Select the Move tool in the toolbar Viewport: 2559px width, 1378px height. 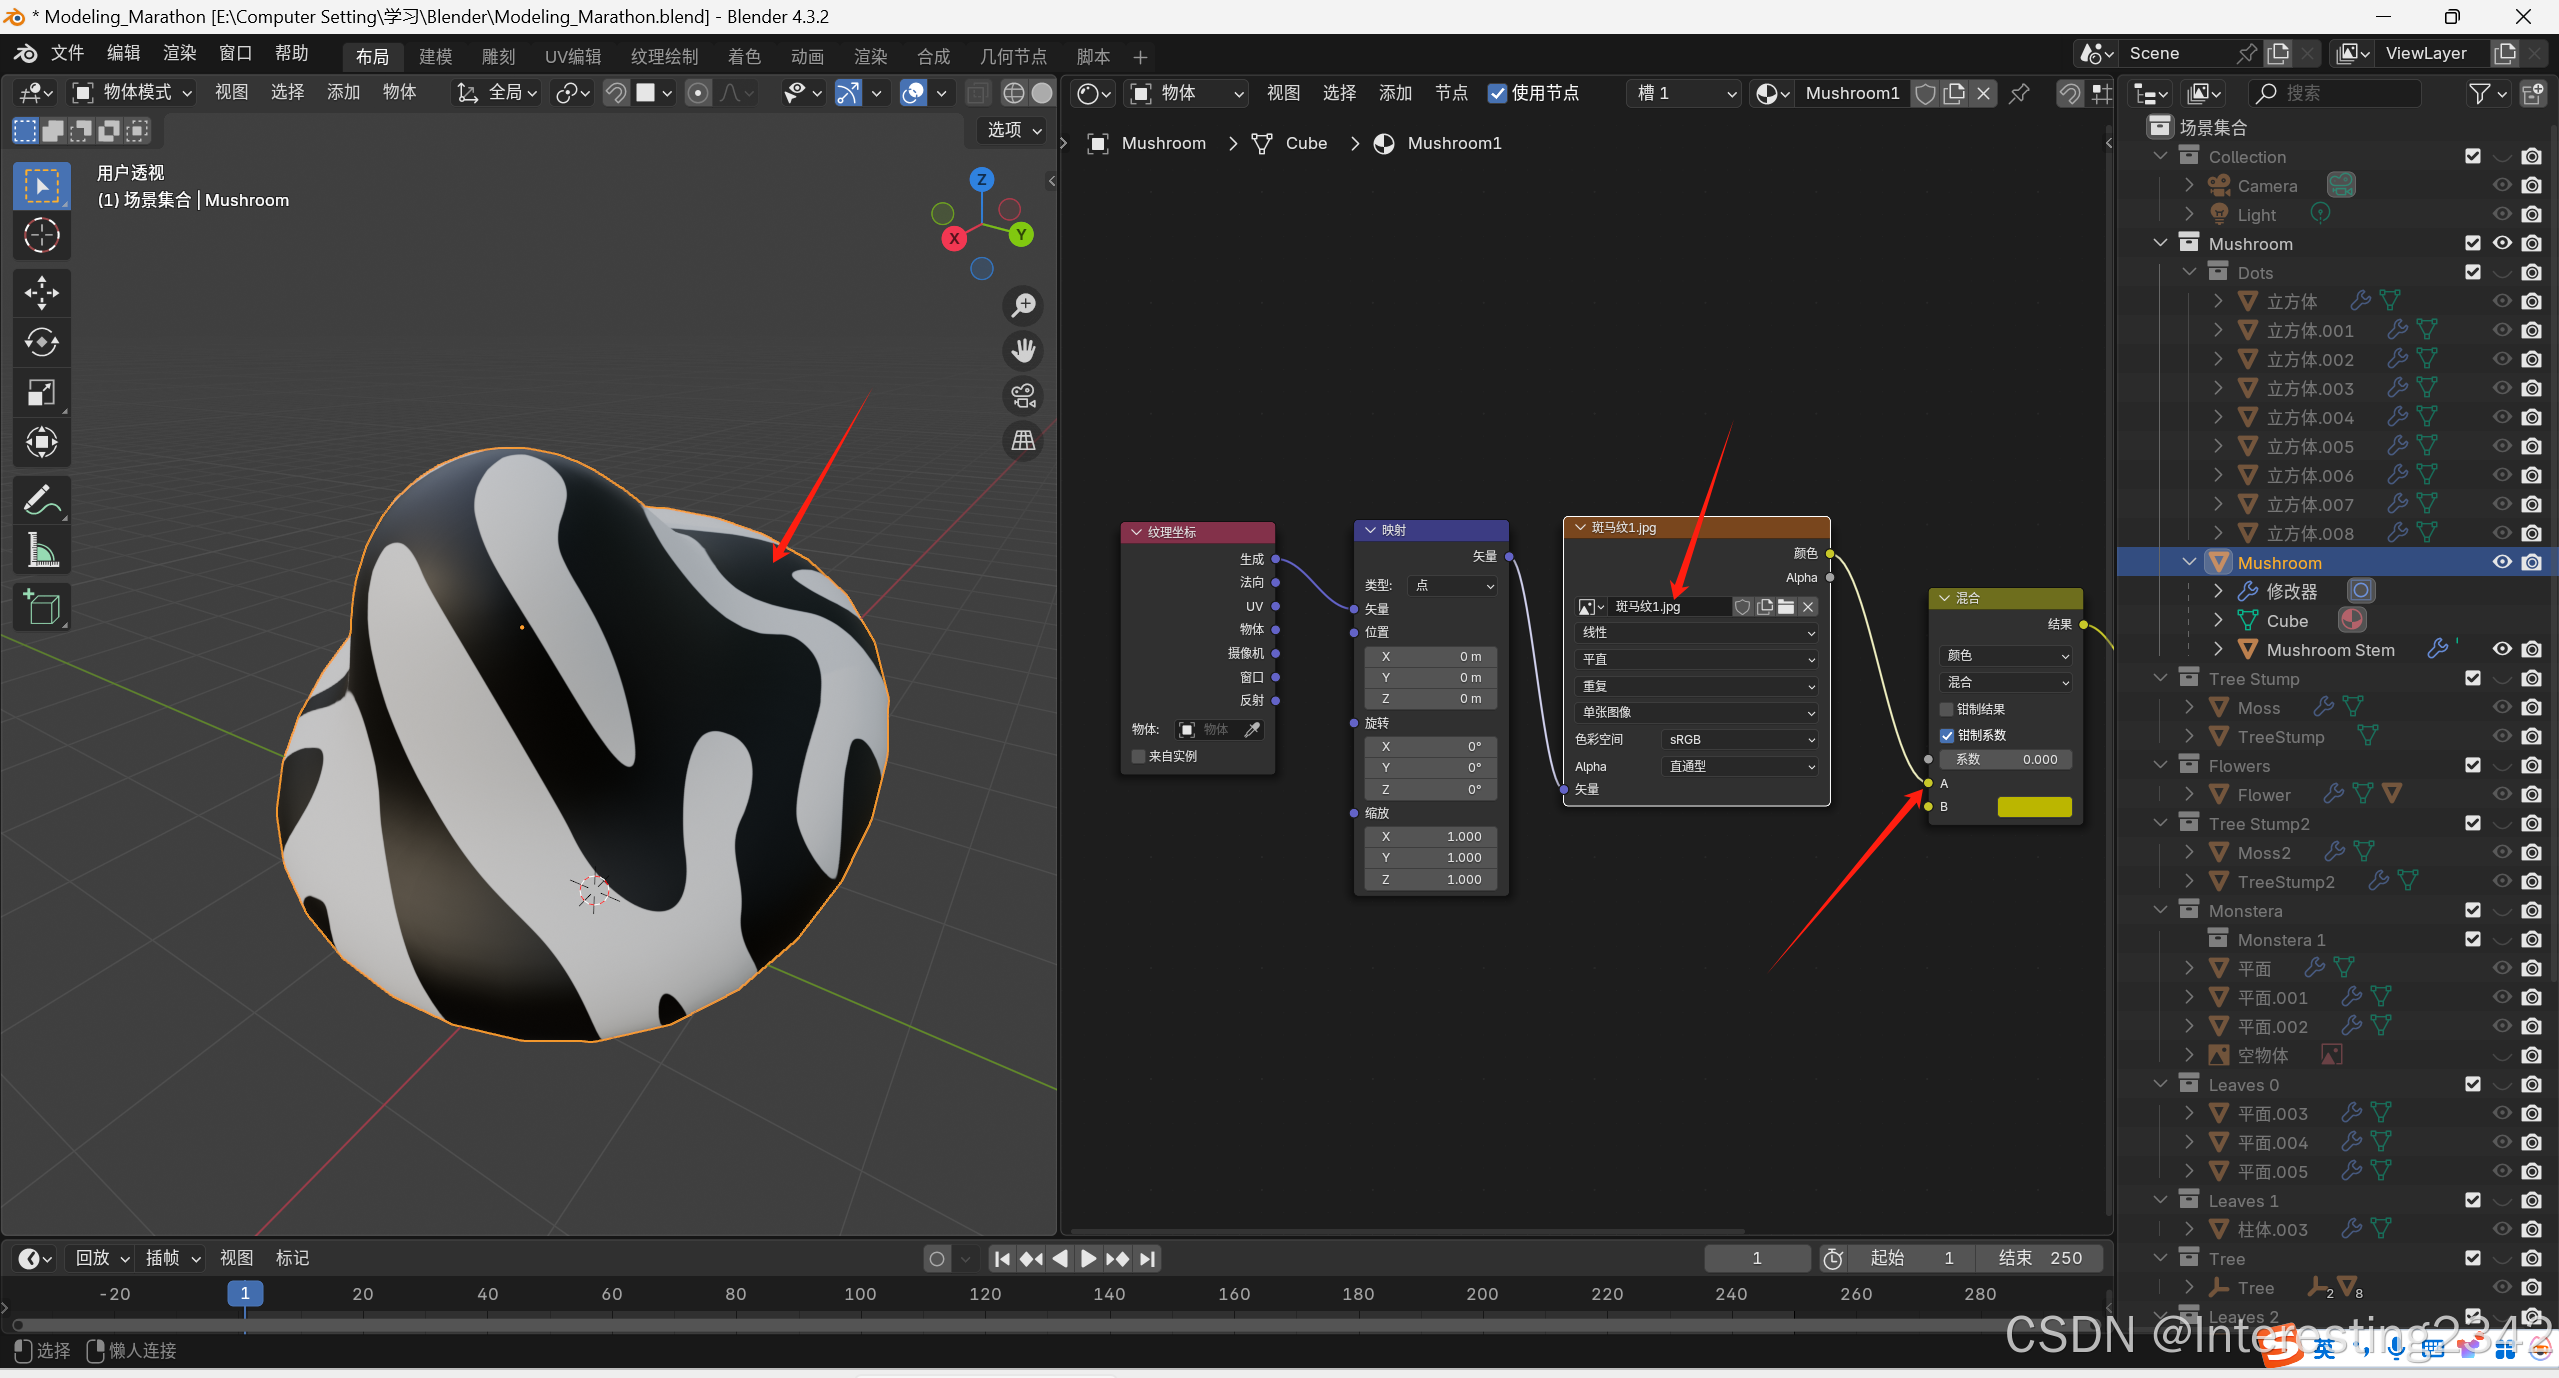coord(41,293)
